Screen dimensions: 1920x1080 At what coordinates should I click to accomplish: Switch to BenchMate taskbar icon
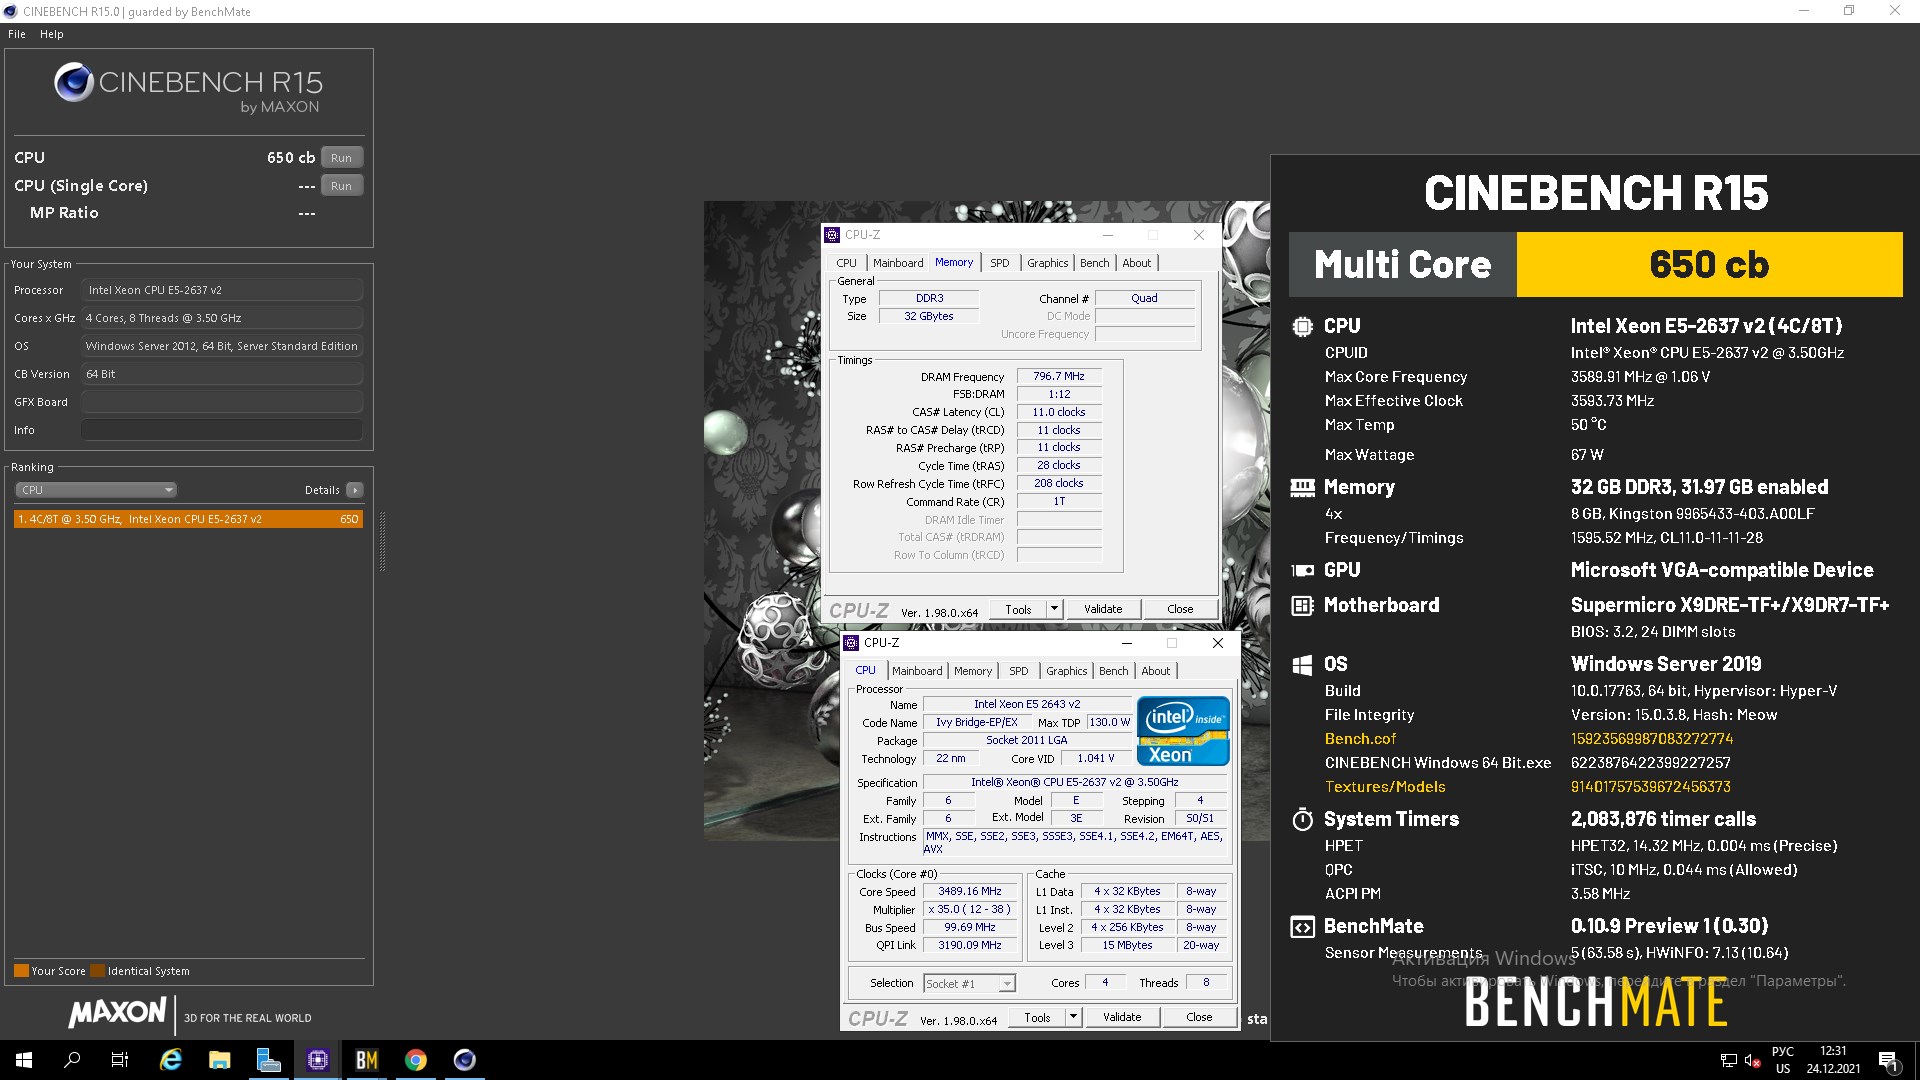(x=367, y=1060)
